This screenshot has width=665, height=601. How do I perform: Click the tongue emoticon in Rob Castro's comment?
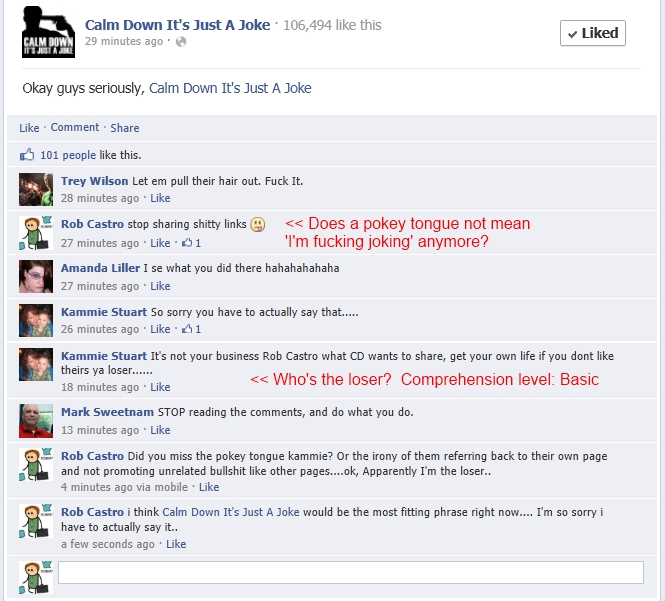[257, 224]
